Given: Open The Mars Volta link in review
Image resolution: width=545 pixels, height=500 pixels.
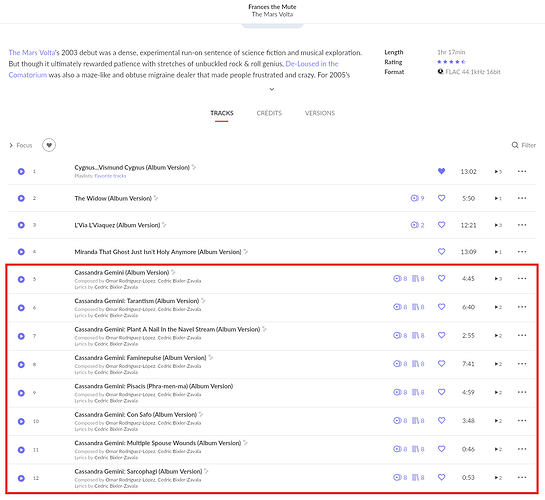Looking at the screenshot, I should [32, 52].
